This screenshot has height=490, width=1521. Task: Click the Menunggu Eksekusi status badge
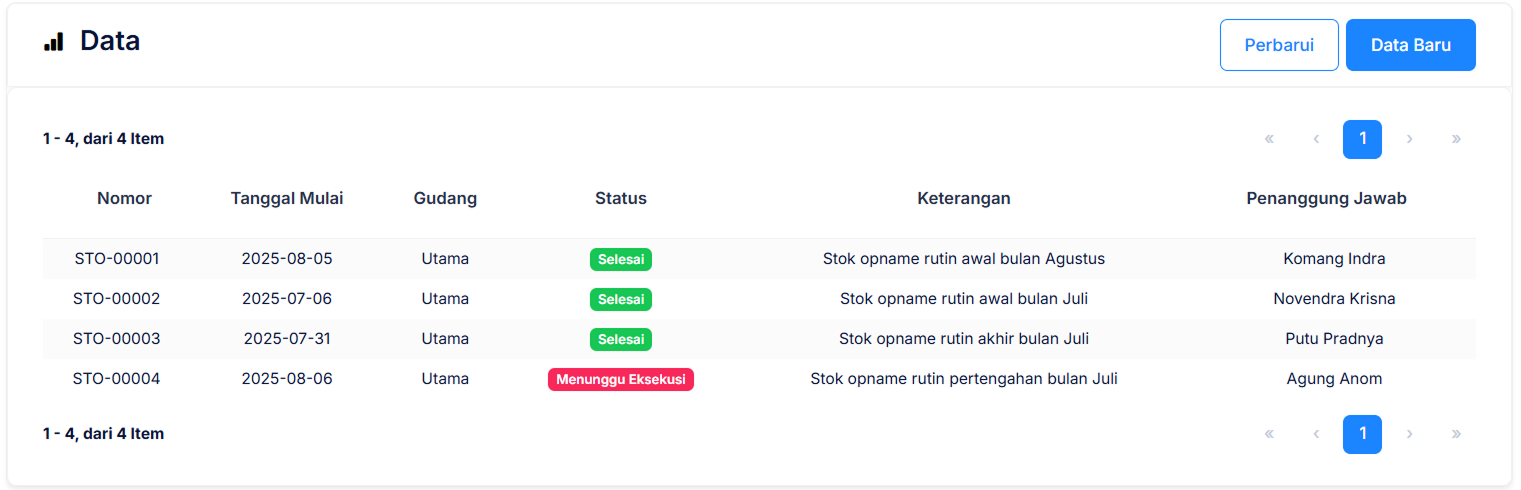620,379
